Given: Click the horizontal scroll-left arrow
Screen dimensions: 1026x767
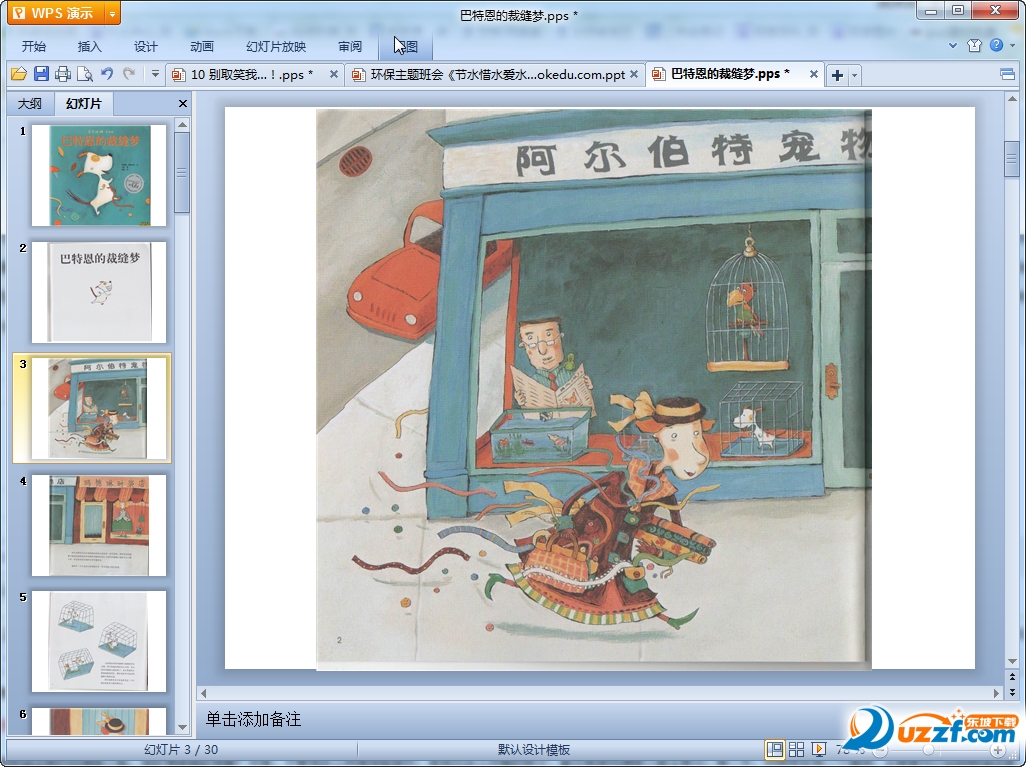Looking at the screenshot, I should [x=203, y=693].
